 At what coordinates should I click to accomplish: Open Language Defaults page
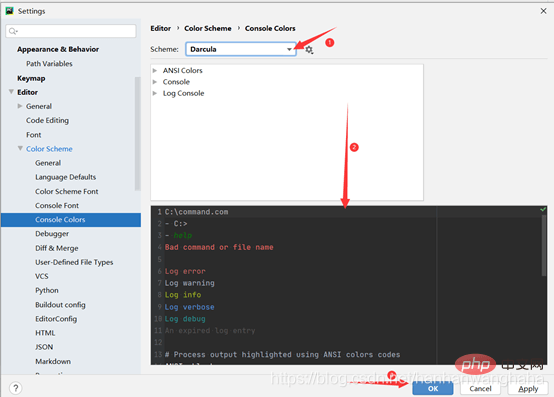tap(65, 177)
